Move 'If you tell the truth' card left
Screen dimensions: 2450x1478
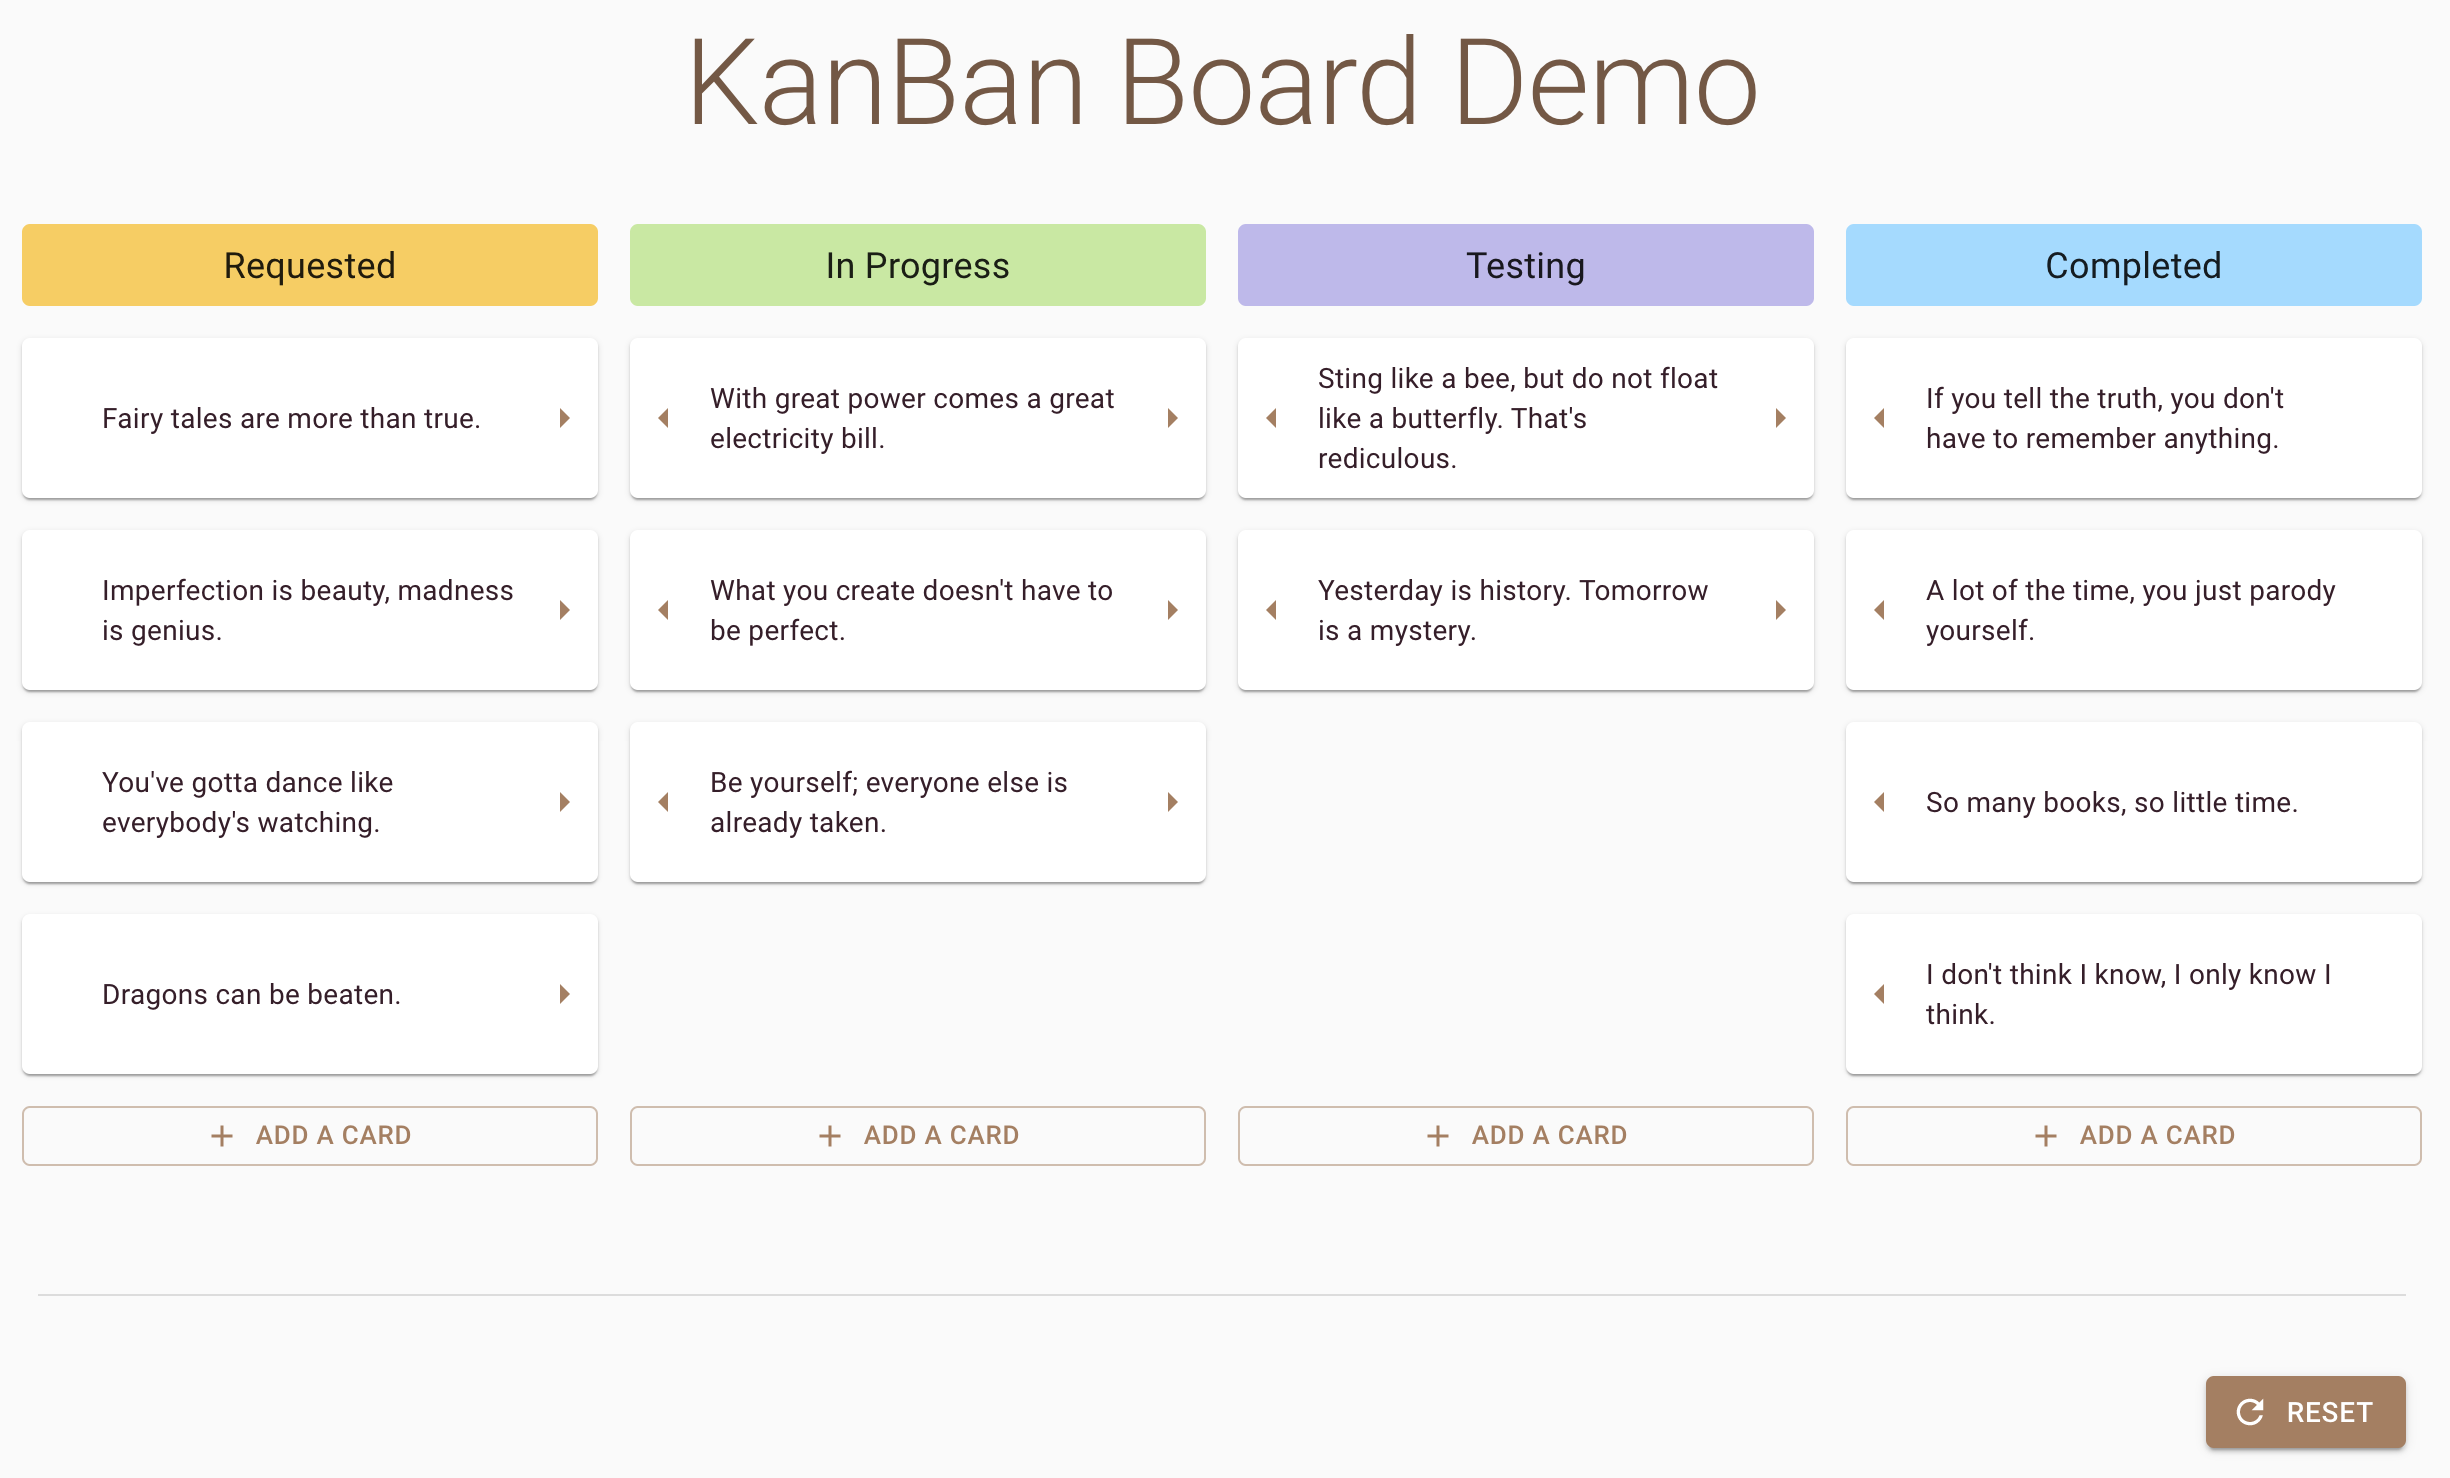[x=1879, y=418]
